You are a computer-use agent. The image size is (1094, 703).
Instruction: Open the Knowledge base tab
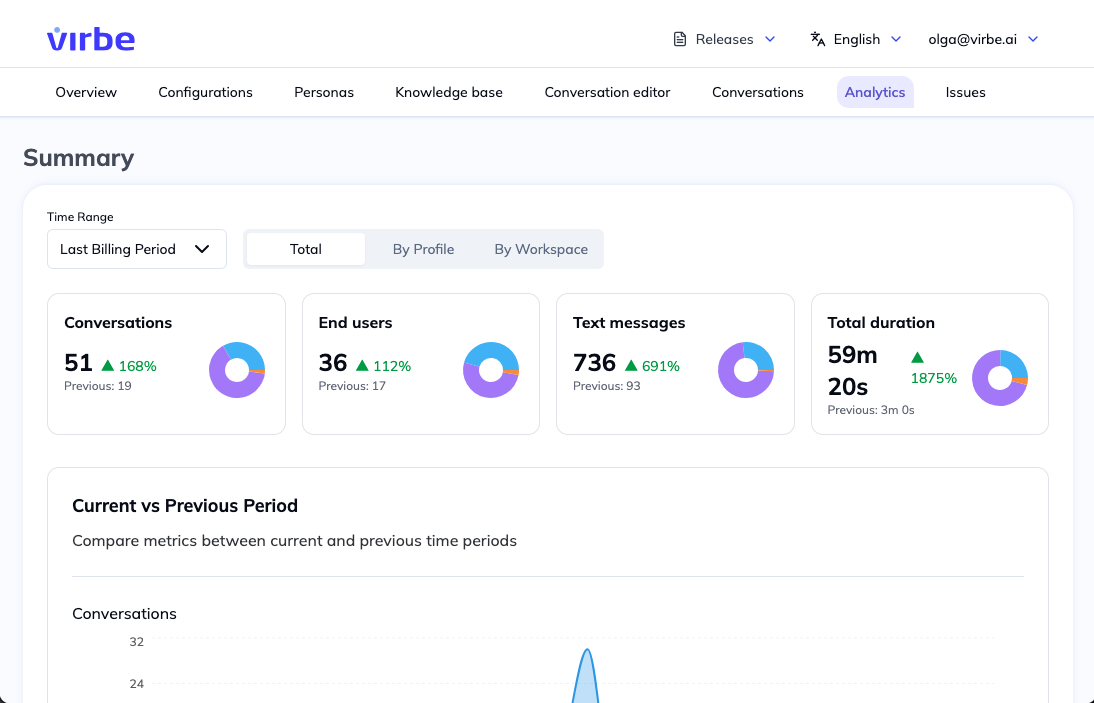tap(449, 92)
